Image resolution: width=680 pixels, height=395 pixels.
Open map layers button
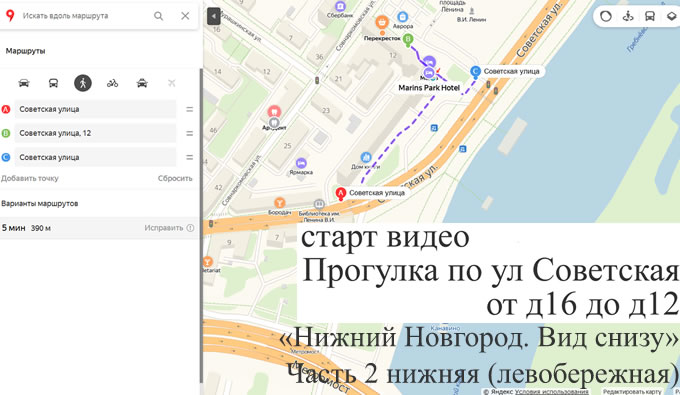coord(671,16)
